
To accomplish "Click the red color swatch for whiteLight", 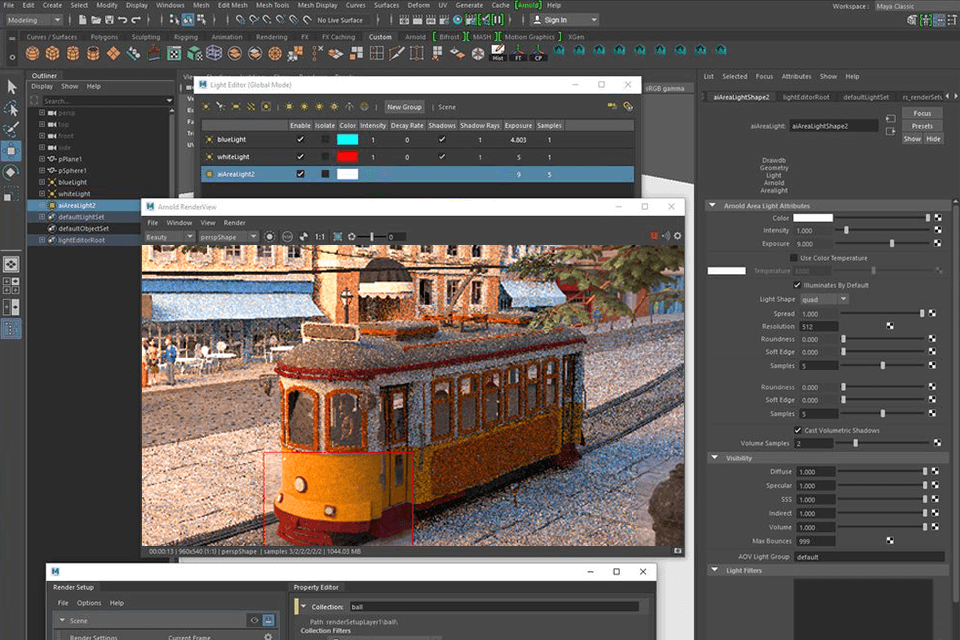I will coord(347,157).
